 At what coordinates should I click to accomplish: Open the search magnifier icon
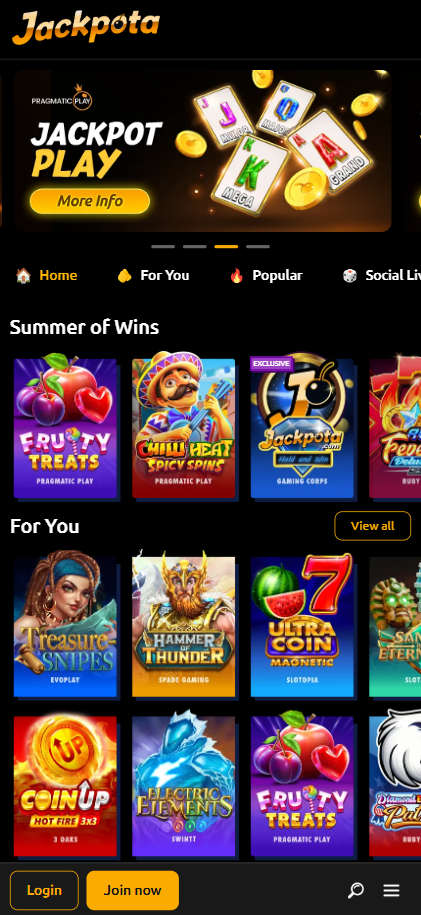[356, 890]
